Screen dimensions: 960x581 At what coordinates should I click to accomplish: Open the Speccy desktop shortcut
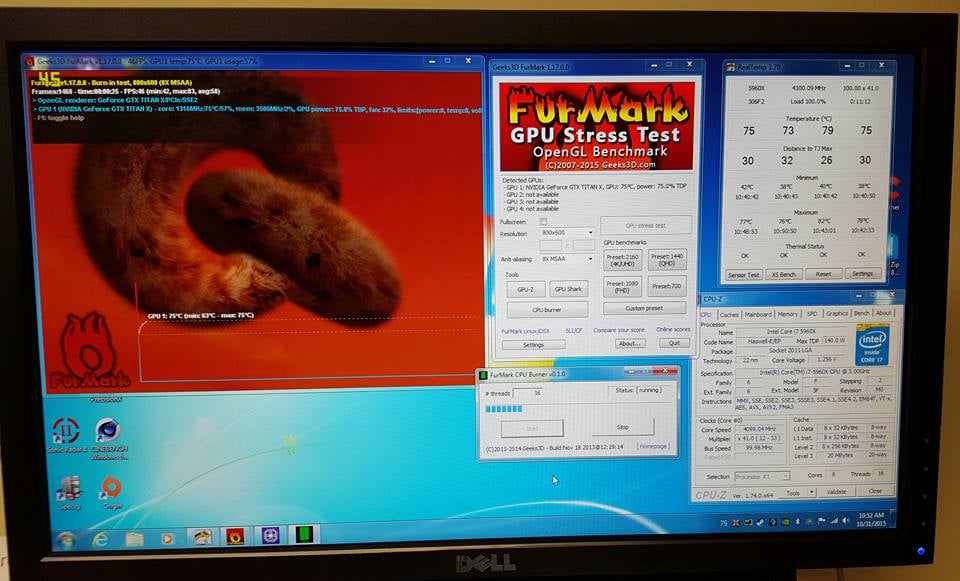tap(69, 493)
